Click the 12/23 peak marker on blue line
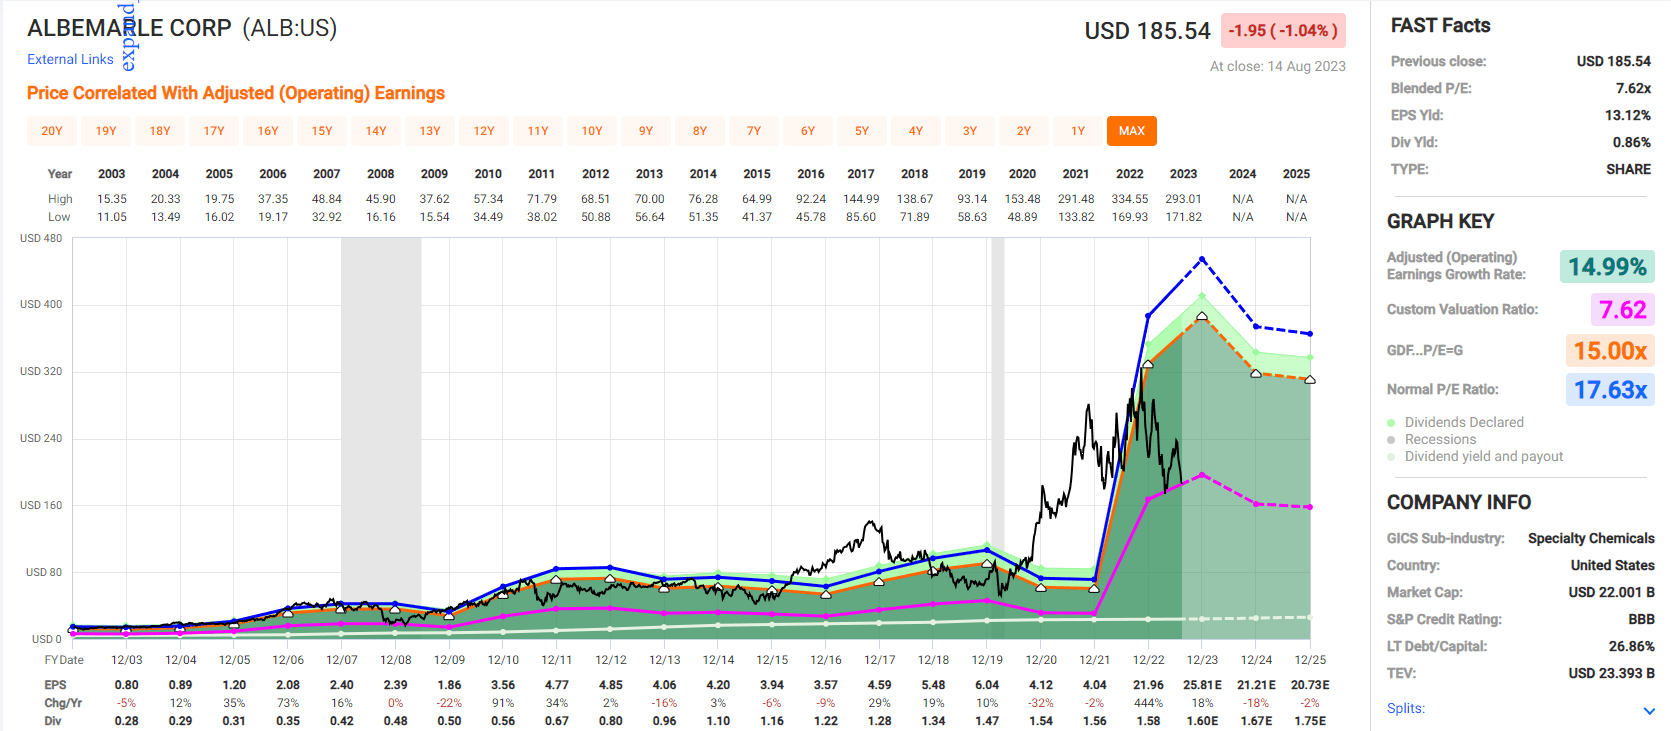This screenshot has height=731, width=1671. point(1202,260)
